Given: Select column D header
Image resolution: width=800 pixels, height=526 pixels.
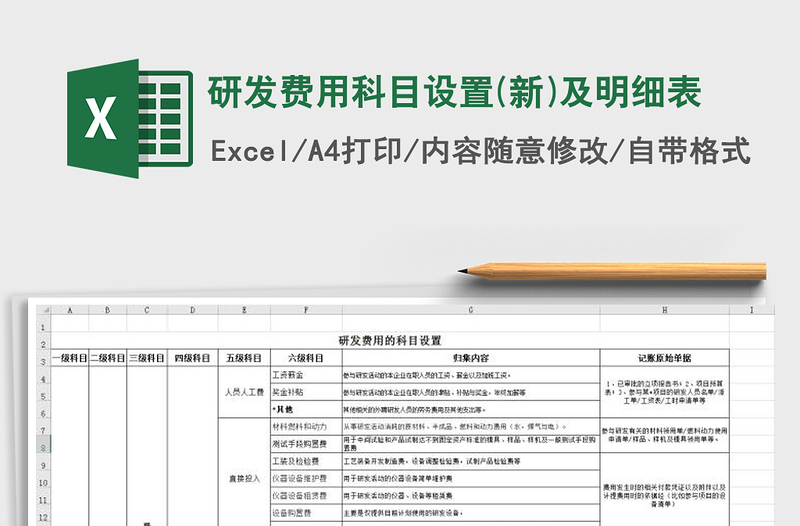Looking at the screenshot, I should [x=192, y=310].
